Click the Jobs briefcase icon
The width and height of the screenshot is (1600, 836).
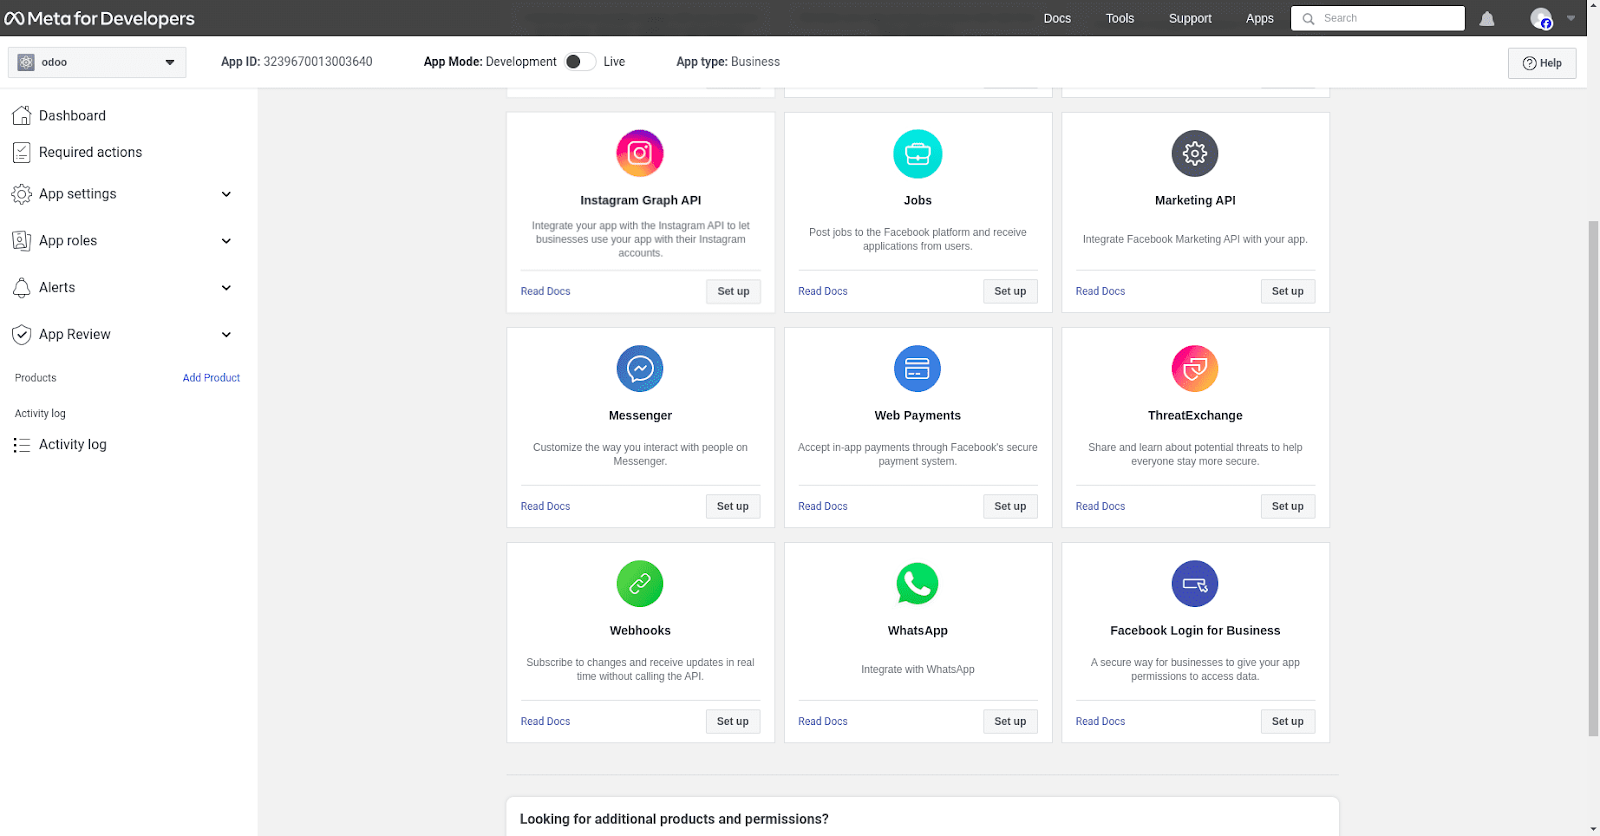pos(918,154)
